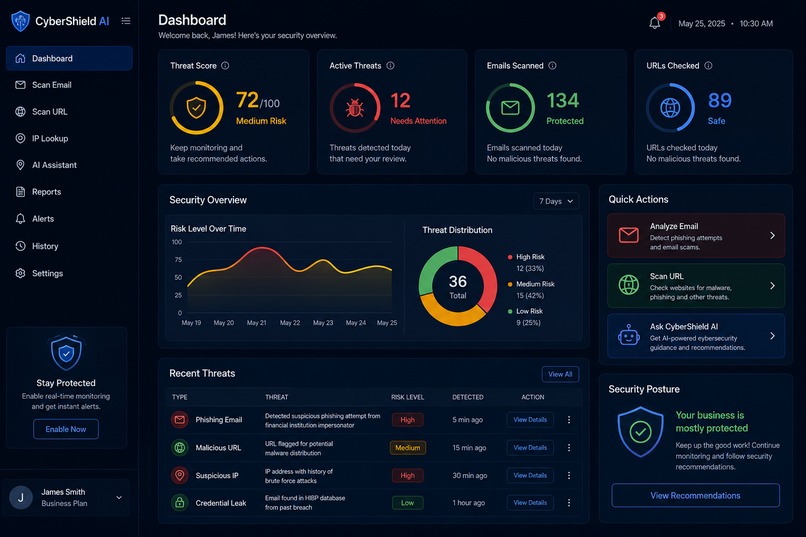The width and height of the screenshot is (806, 537).
Task: Click the High badge in Phishing Email row
Action: [408, 420]
